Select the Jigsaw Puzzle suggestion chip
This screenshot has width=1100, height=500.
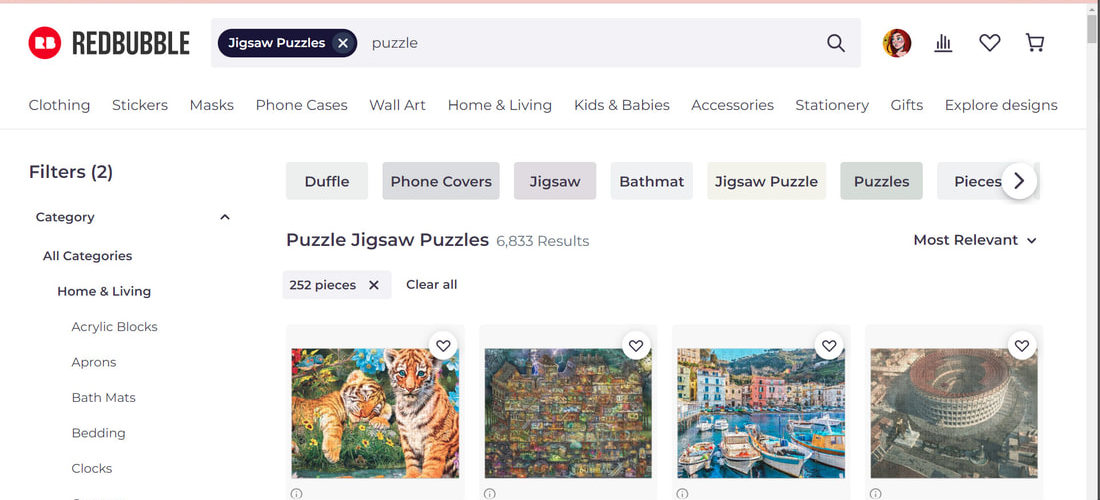tap(766, 181)
